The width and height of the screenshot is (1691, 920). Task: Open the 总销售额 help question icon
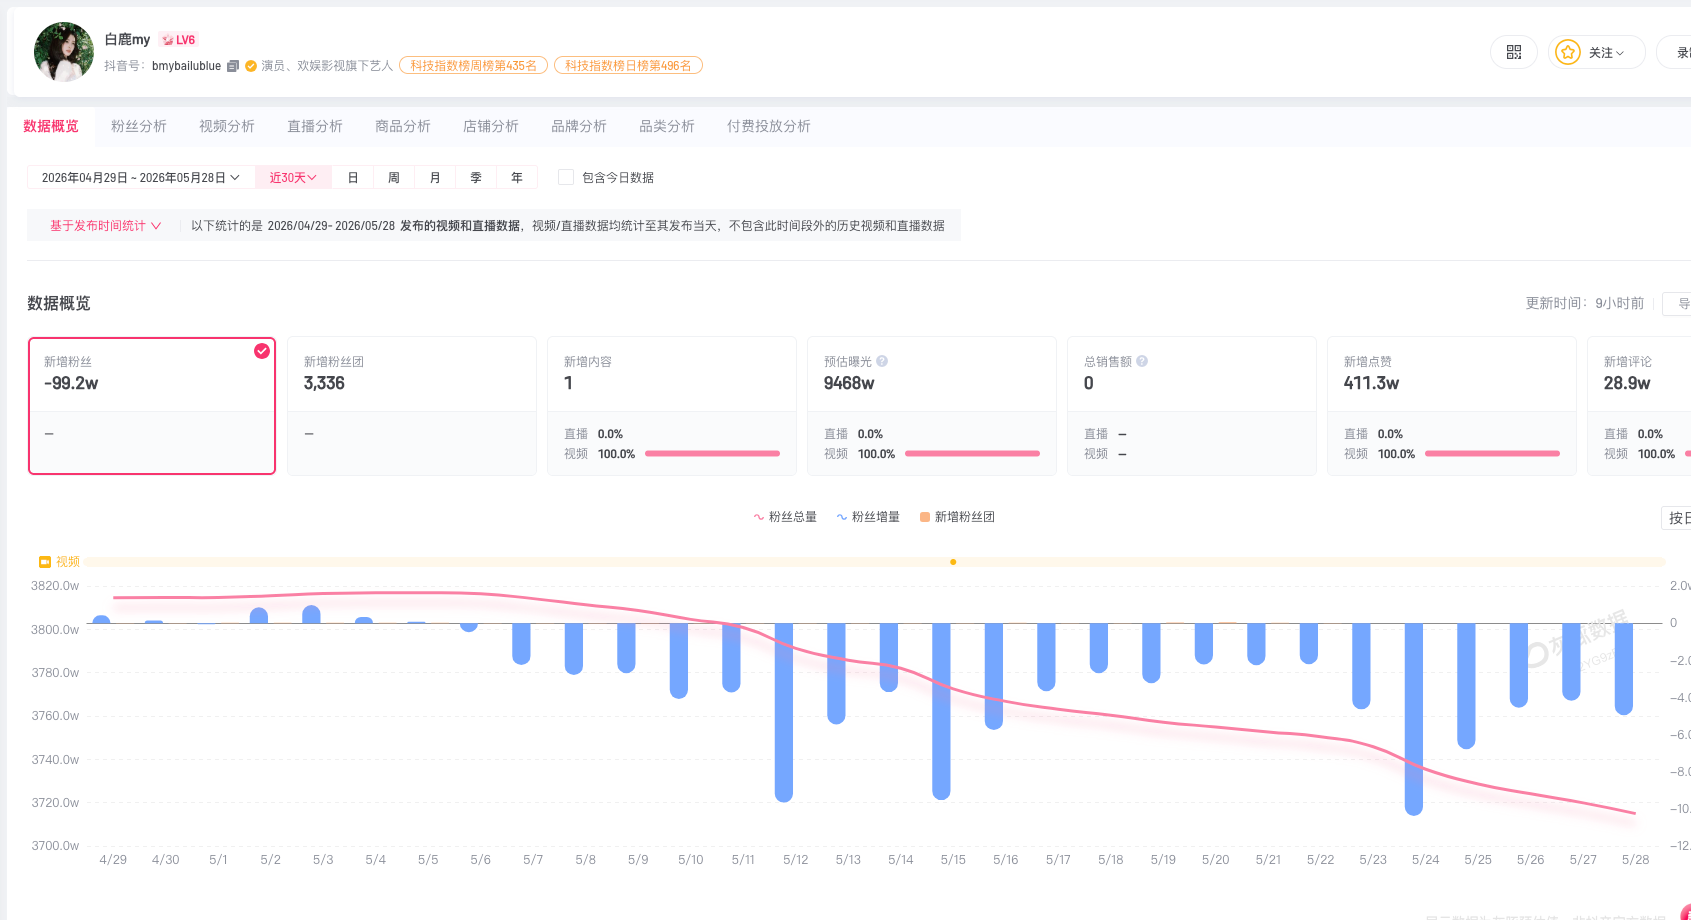[1142, 361]
